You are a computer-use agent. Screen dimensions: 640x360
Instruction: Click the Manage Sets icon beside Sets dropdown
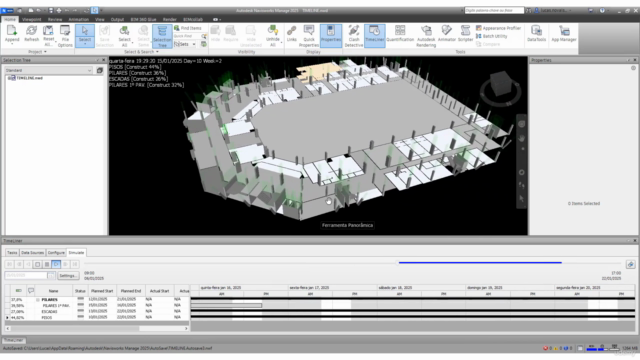coord(204,44)
